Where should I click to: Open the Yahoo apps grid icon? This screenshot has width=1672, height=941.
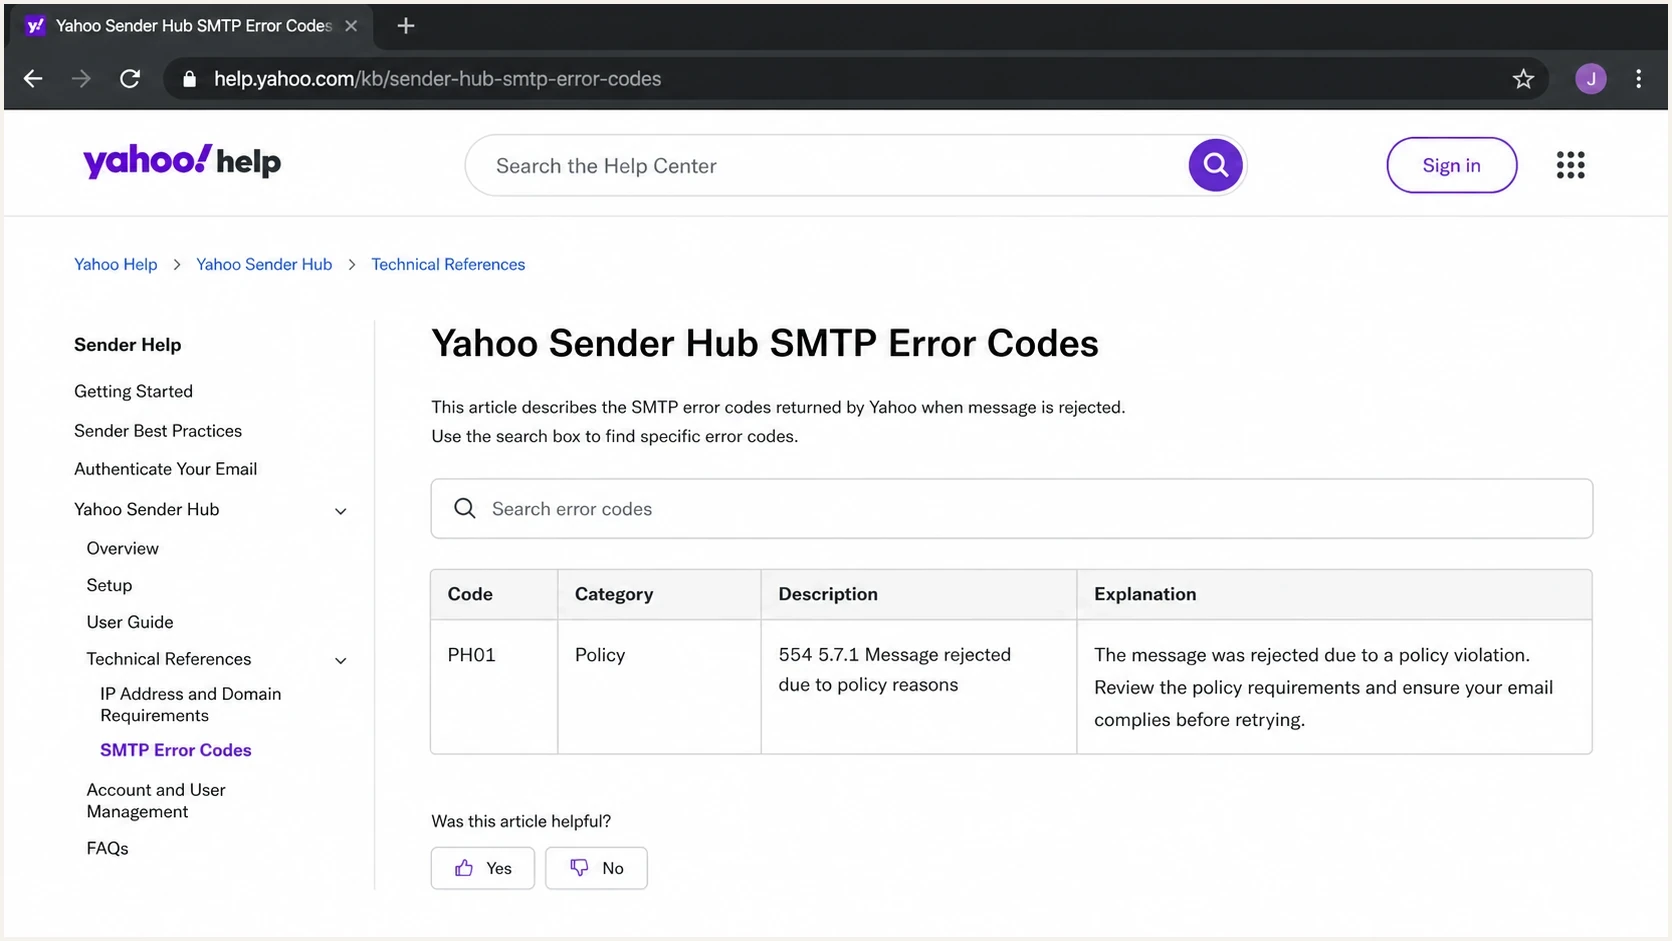point(1570,165)
